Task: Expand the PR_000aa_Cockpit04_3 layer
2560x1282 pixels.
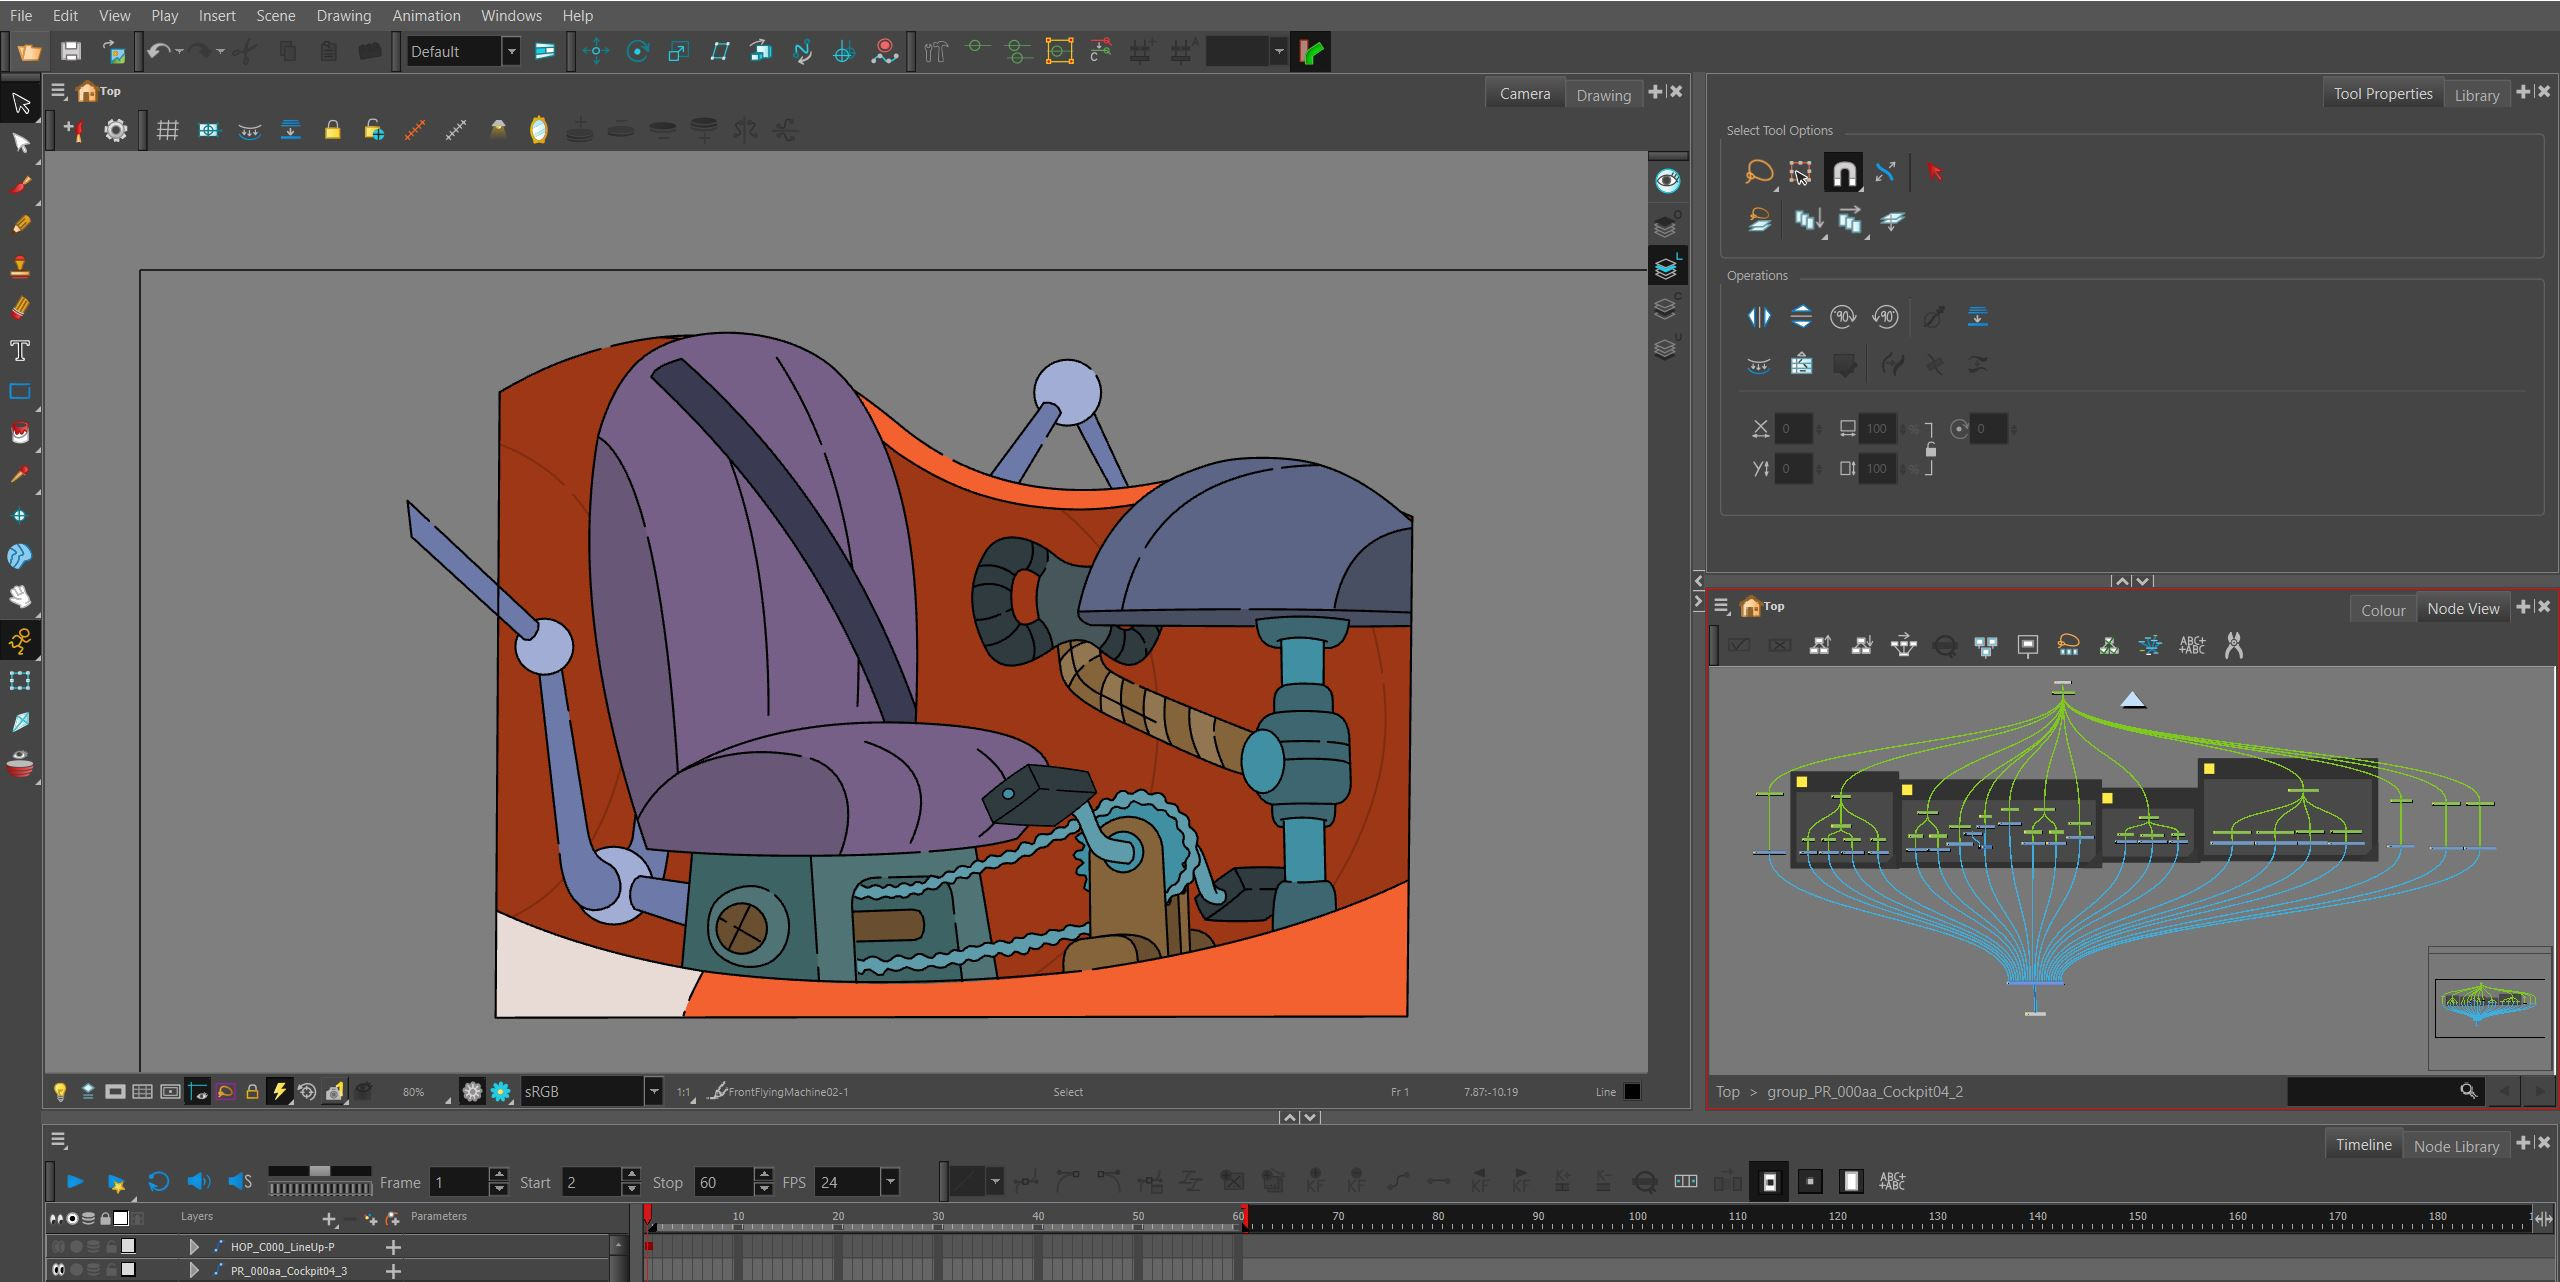Action: [x=194, y=1271]
